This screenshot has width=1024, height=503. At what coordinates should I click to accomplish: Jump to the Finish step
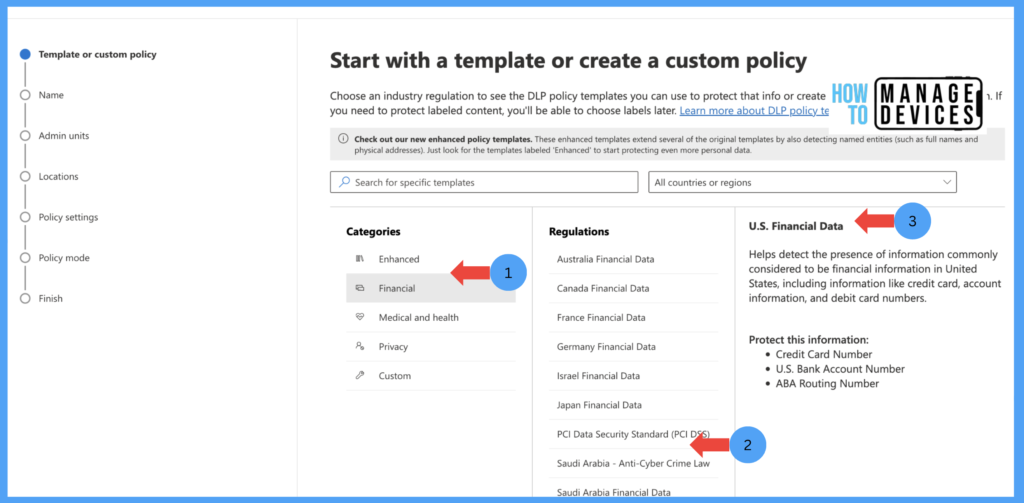(x=50, y=298)
